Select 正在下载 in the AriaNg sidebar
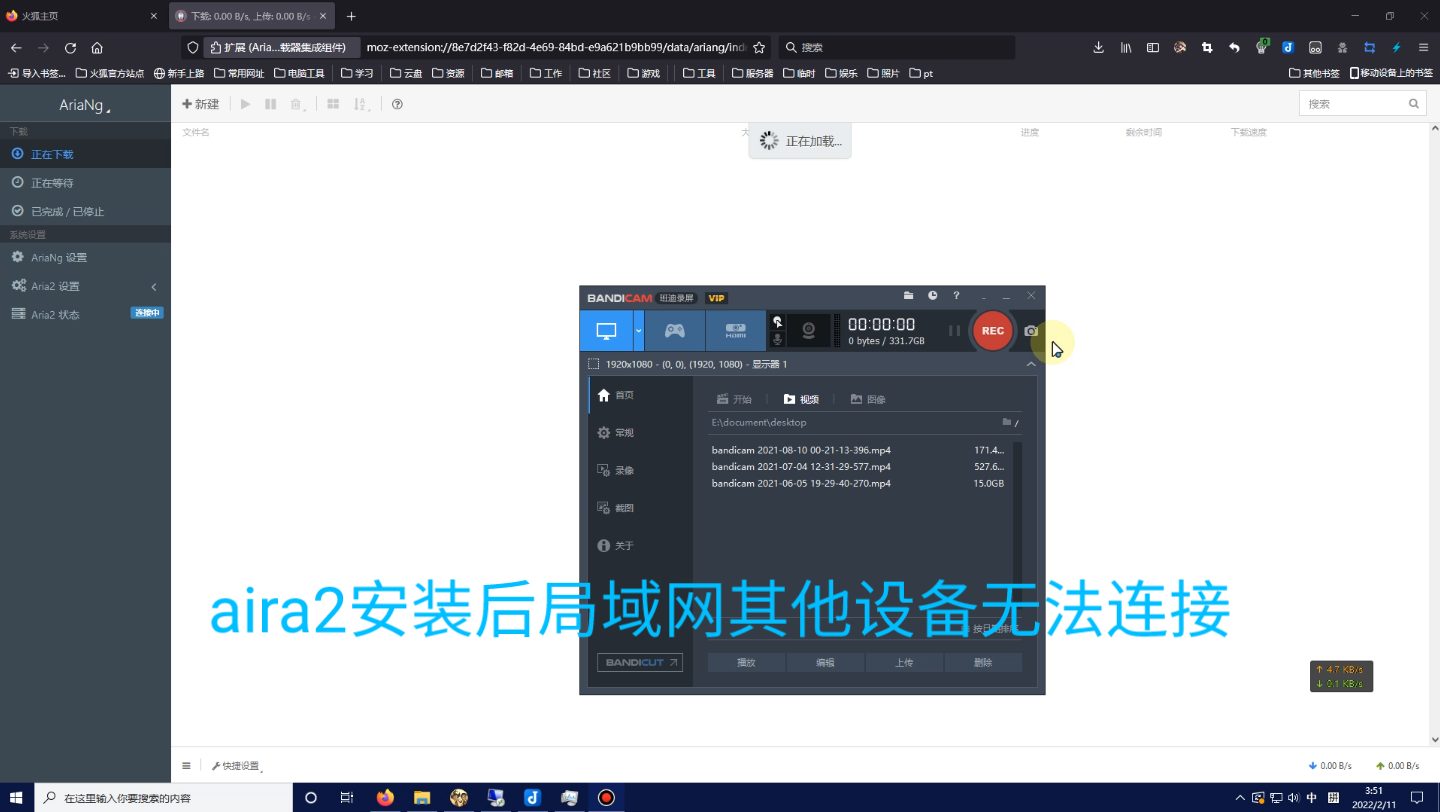1440x812 pixels. pyautogui.click(x=85, y=154)
